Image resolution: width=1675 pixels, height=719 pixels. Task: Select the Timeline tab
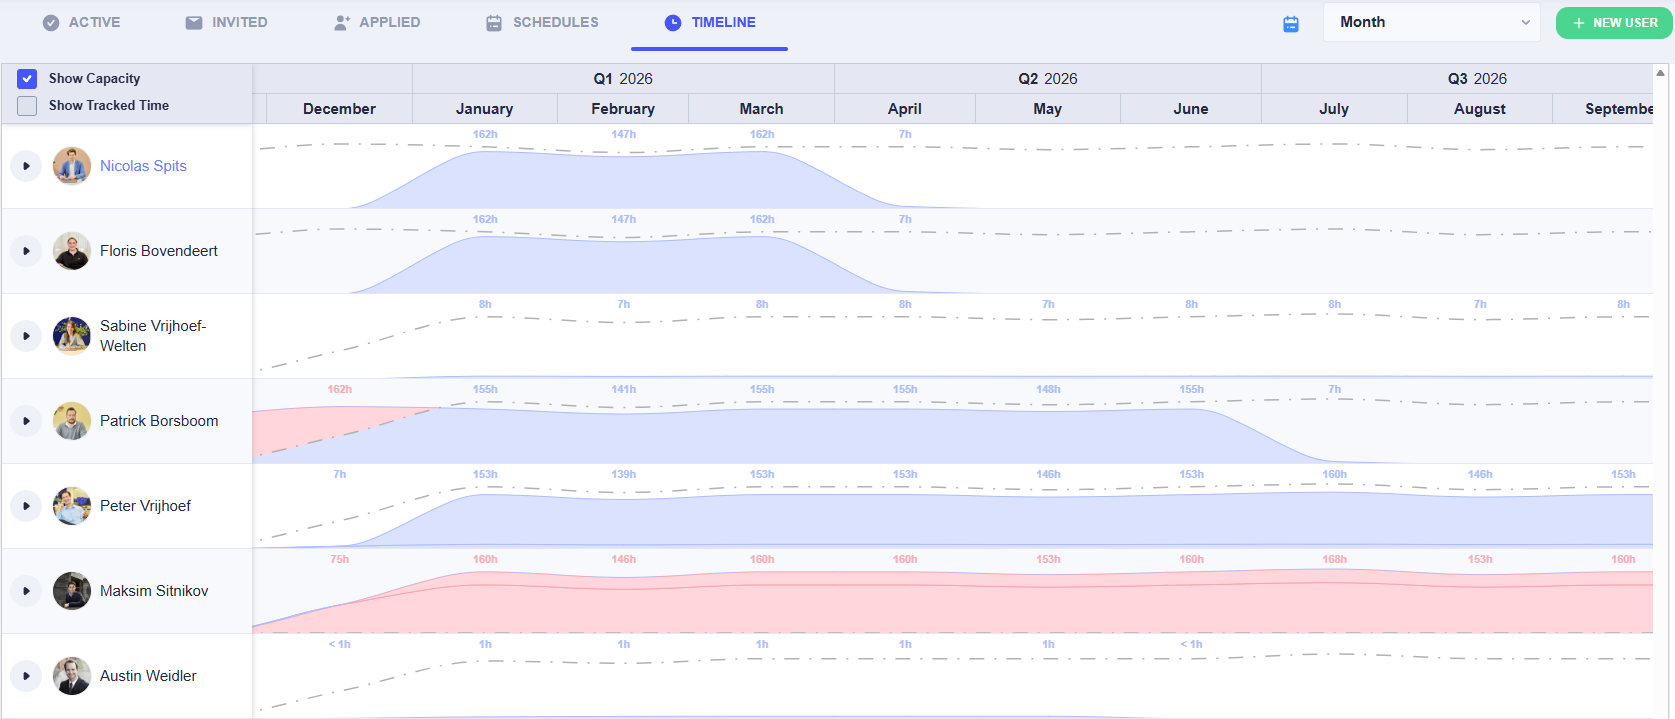[x=710, y=22]
